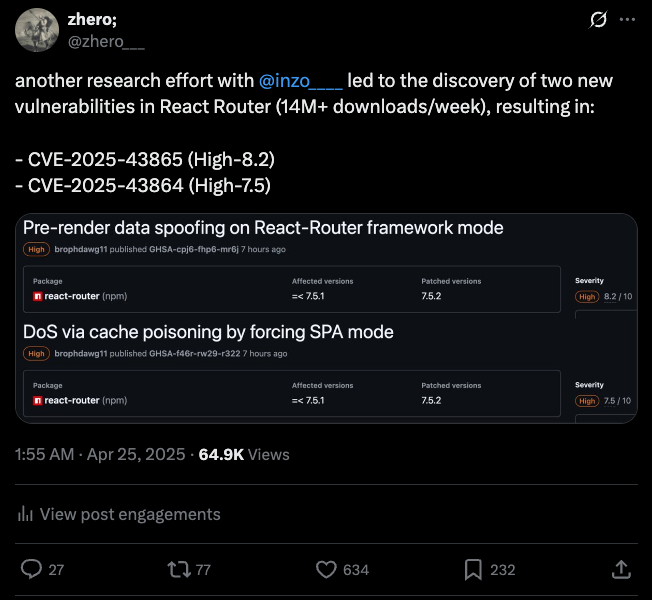Share the post via the upload arrow icon
Viewport: 652px width, 600px height.
pyautogui.click(x=622, y=569)
